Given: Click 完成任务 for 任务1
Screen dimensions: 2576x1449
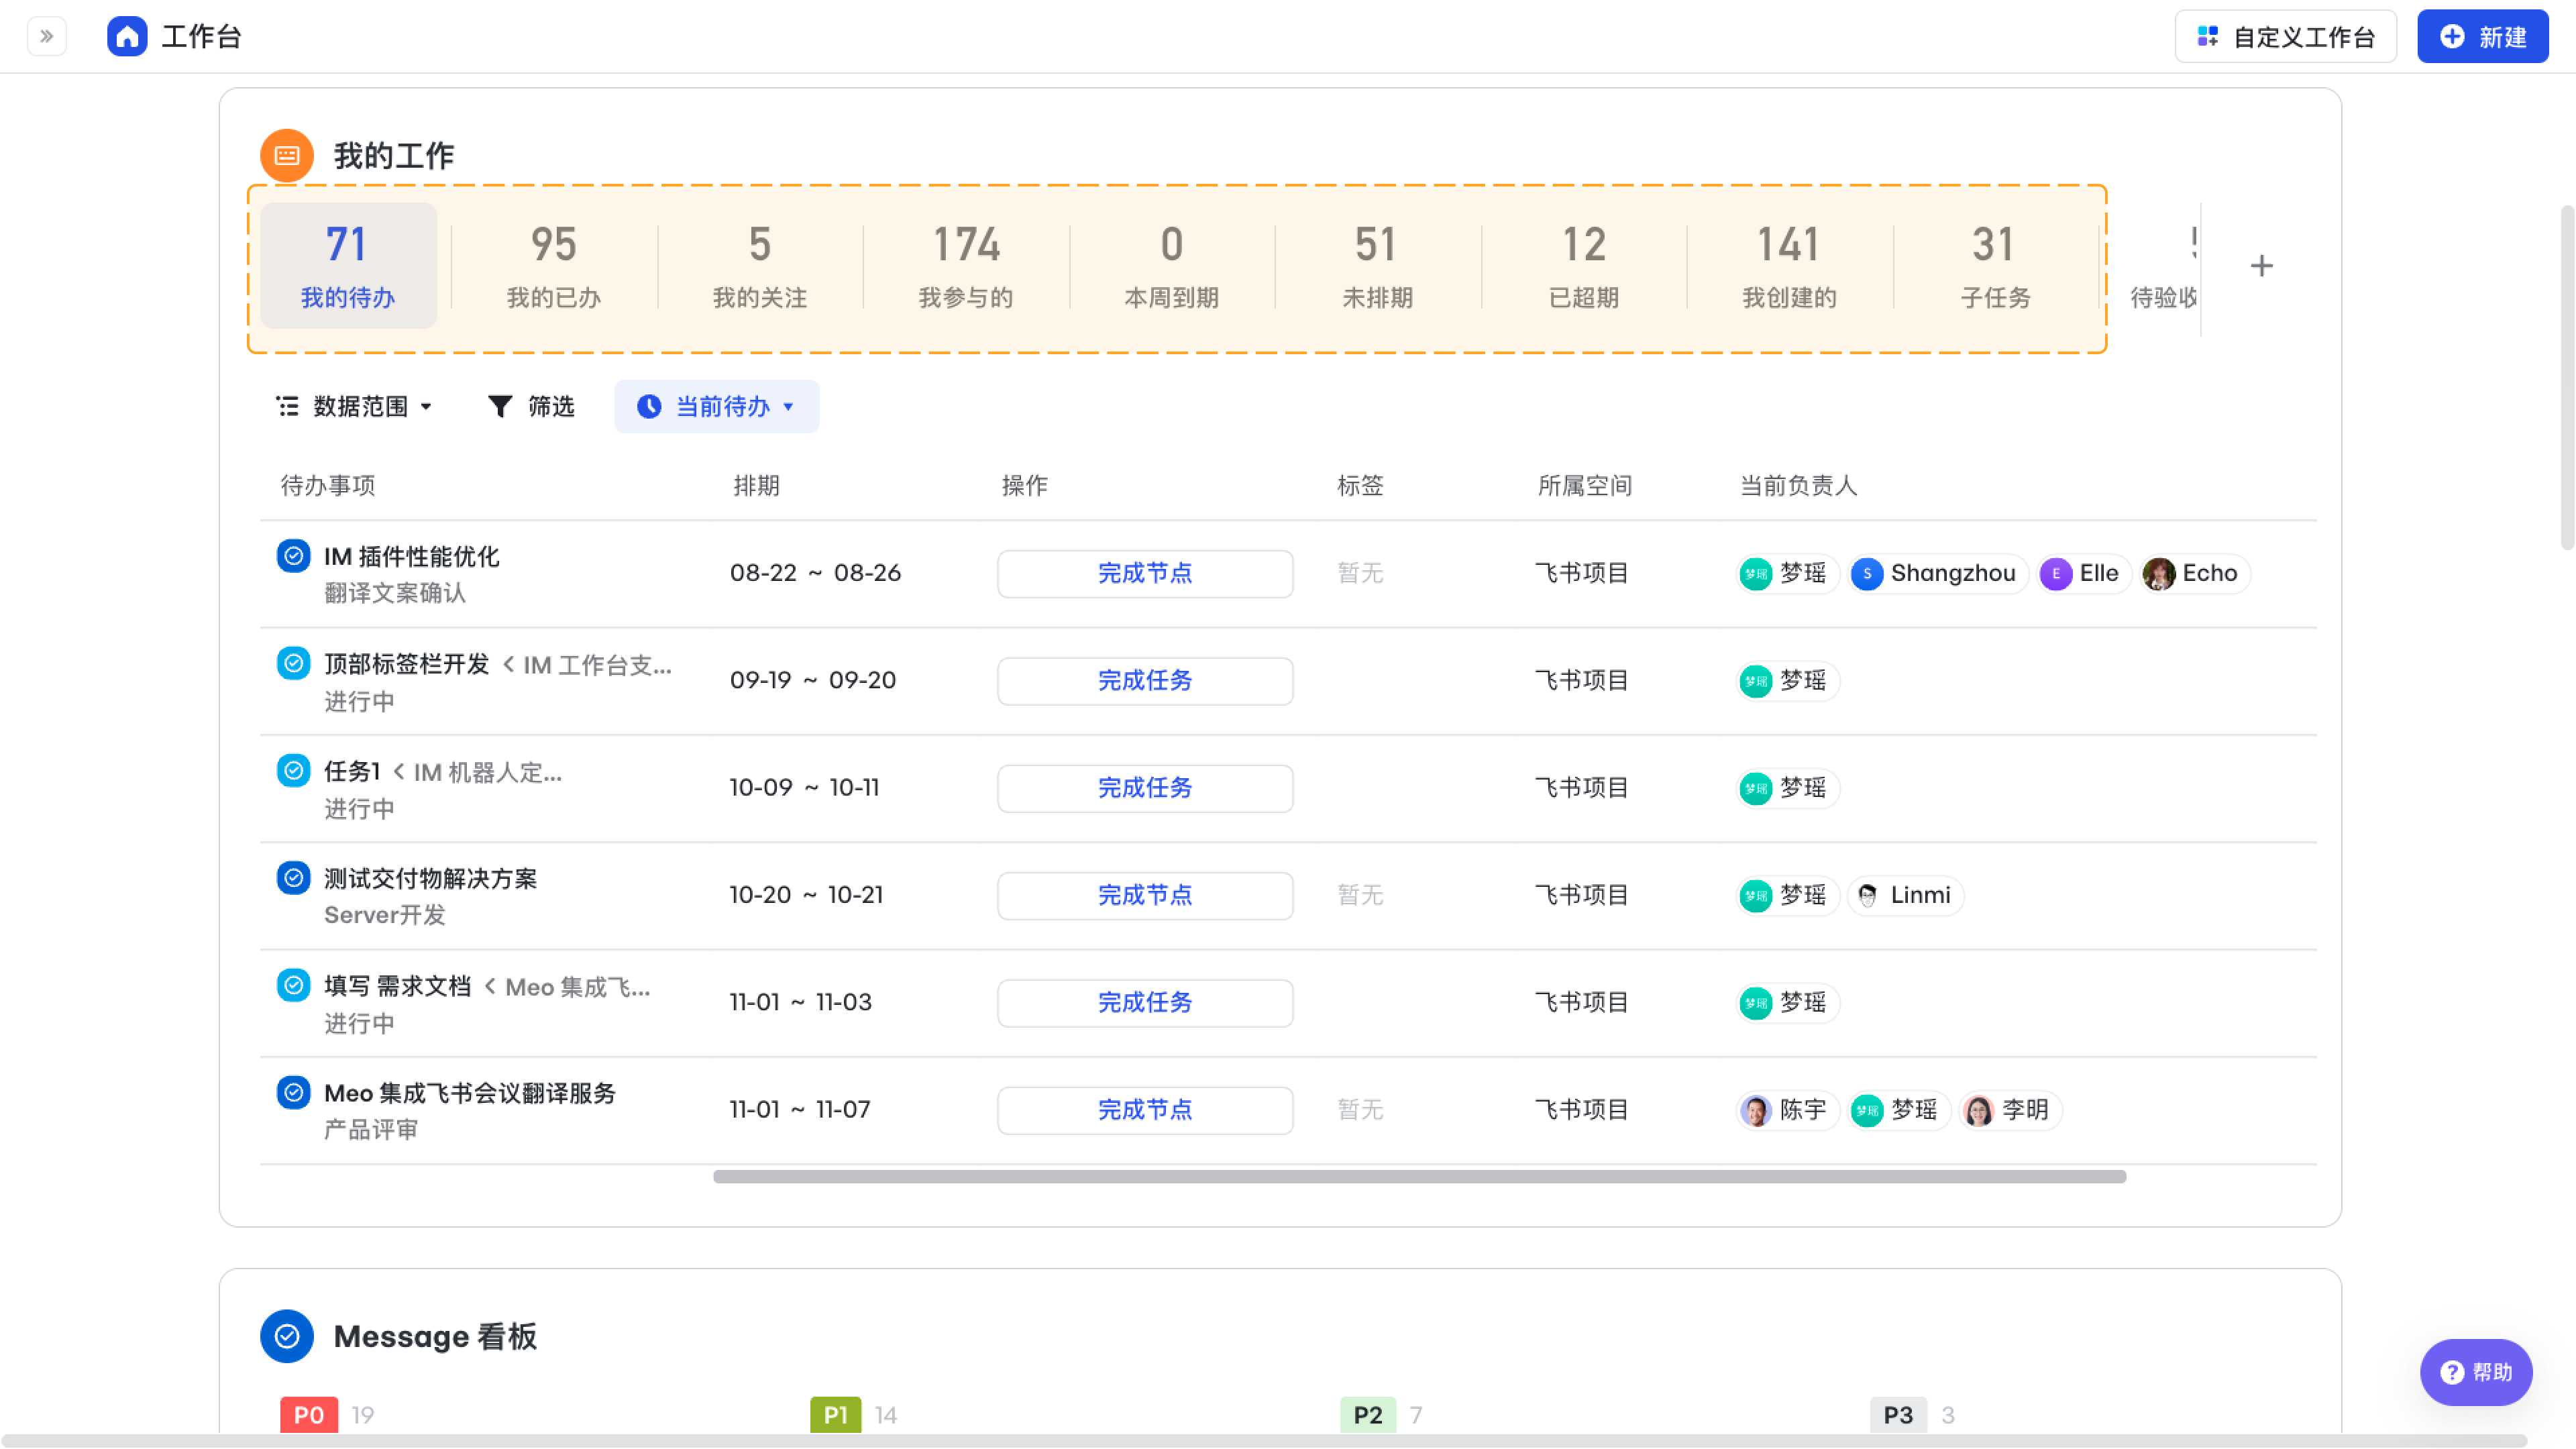Looking at the screenshot, I should 1145,788.
